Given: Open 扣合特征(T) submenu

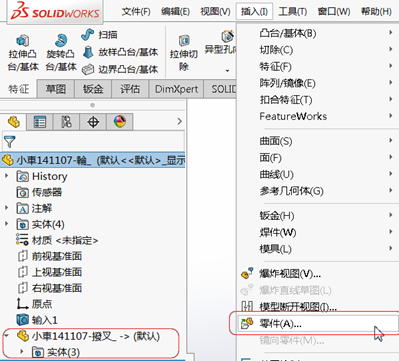Looking at the screenshot, I should 318,100.
